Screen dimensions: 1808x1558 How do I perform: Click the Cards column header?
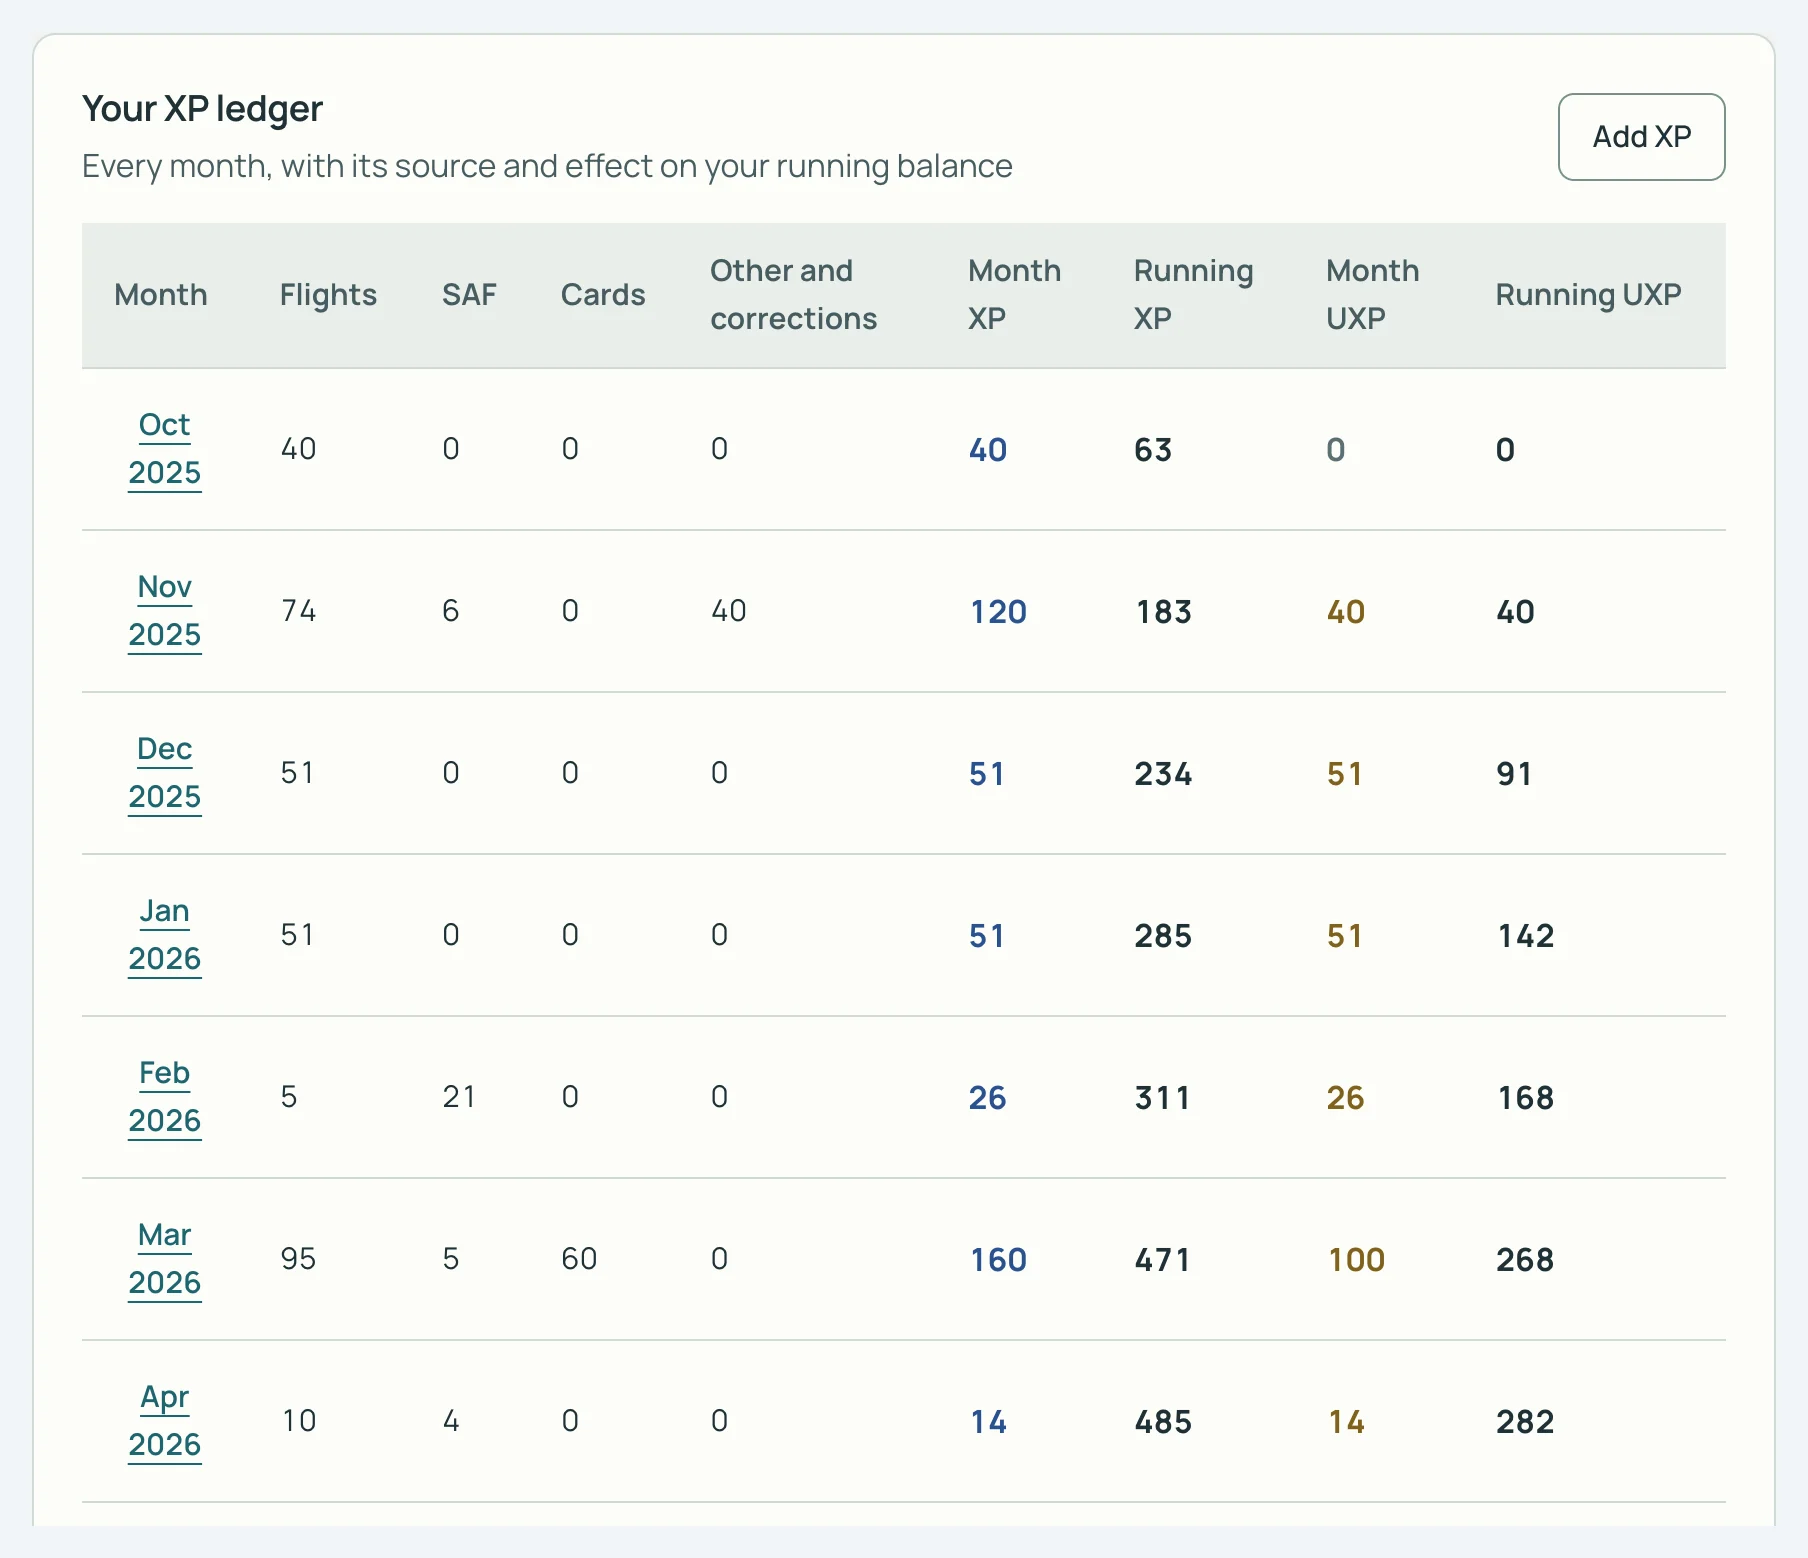coord(603,295)
